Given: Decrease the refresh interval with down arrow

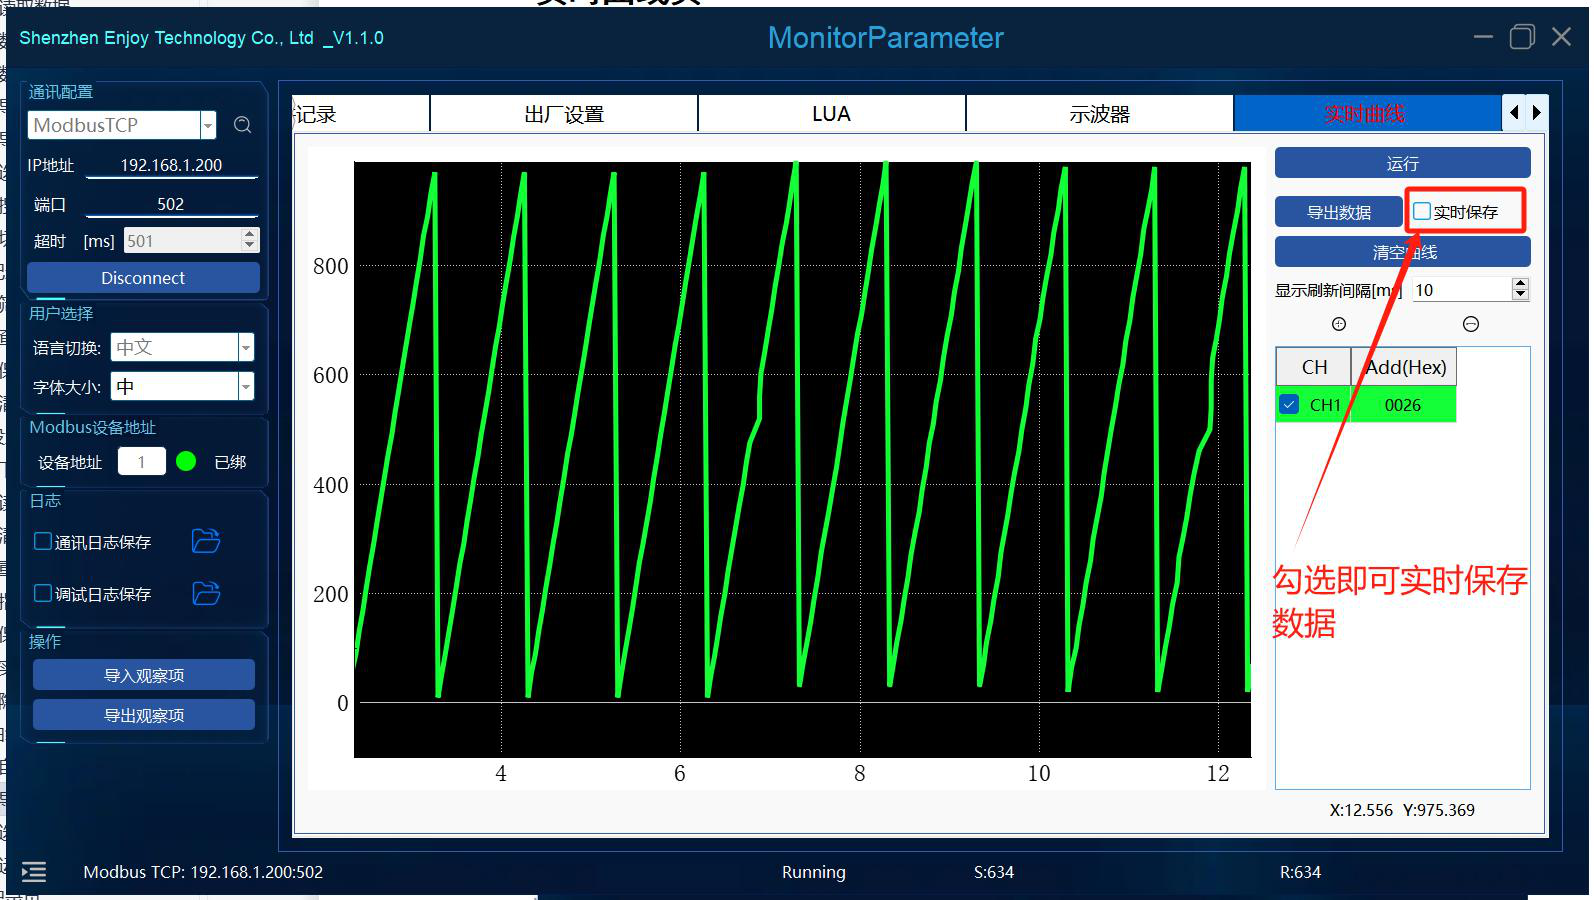Looking at the screenshot, I should (x=1520, y=295).
